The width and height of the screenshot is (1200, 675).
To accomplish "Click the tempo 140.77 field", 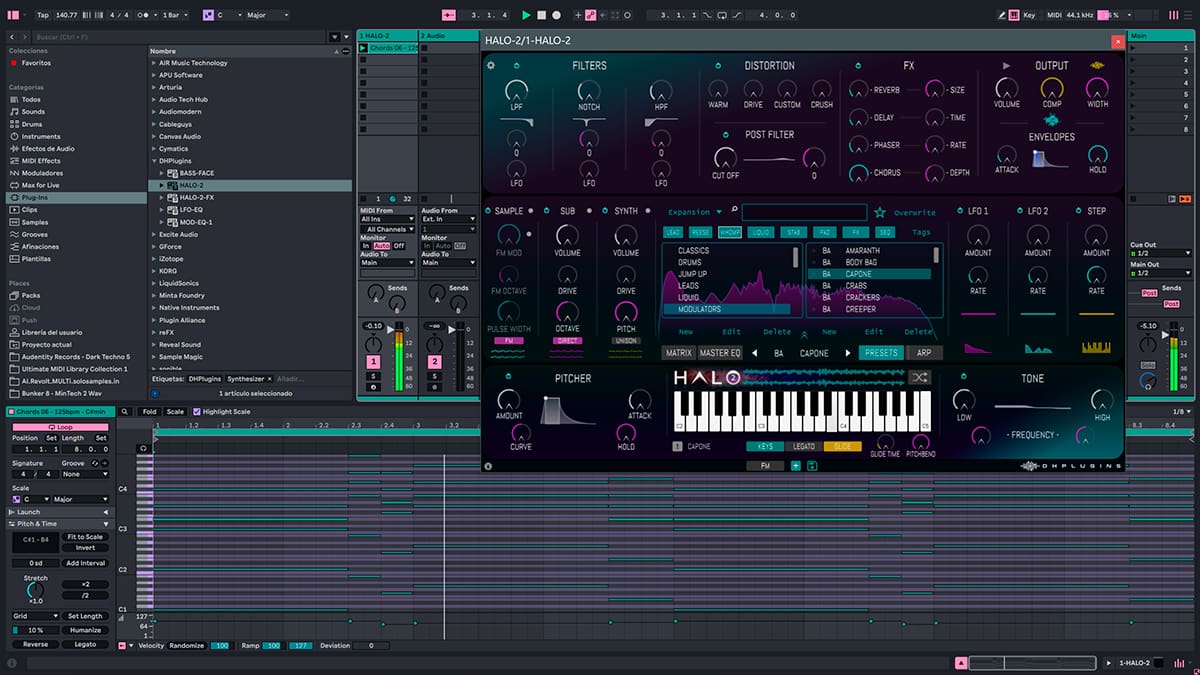I will (67, 15).
